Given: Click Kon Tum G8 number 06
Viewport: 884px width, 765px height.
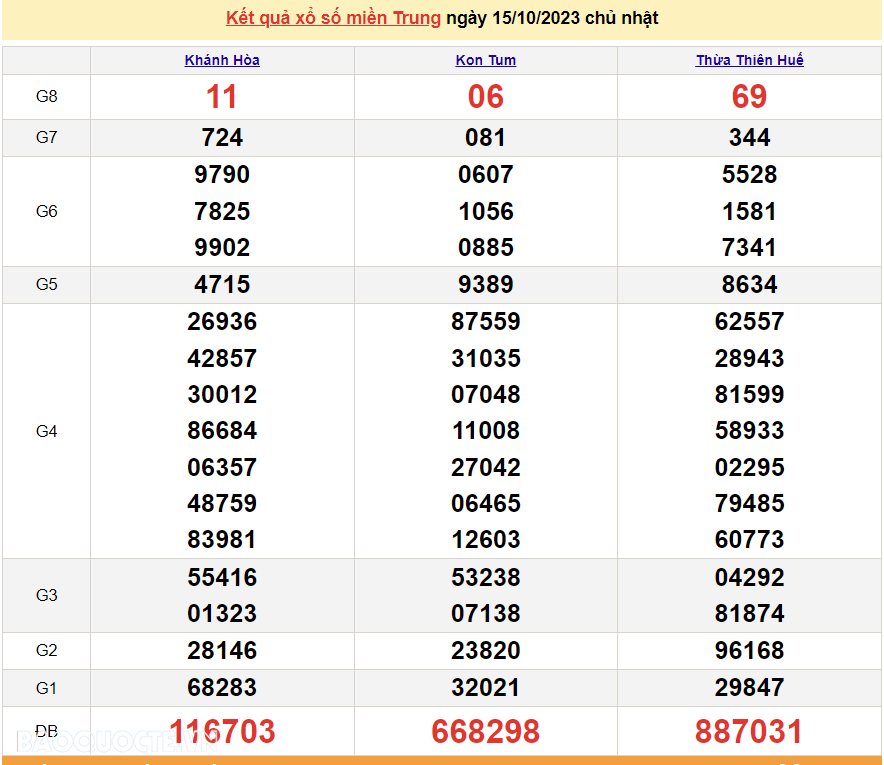Looking at the screenshot, I should (x=486, y=97).
